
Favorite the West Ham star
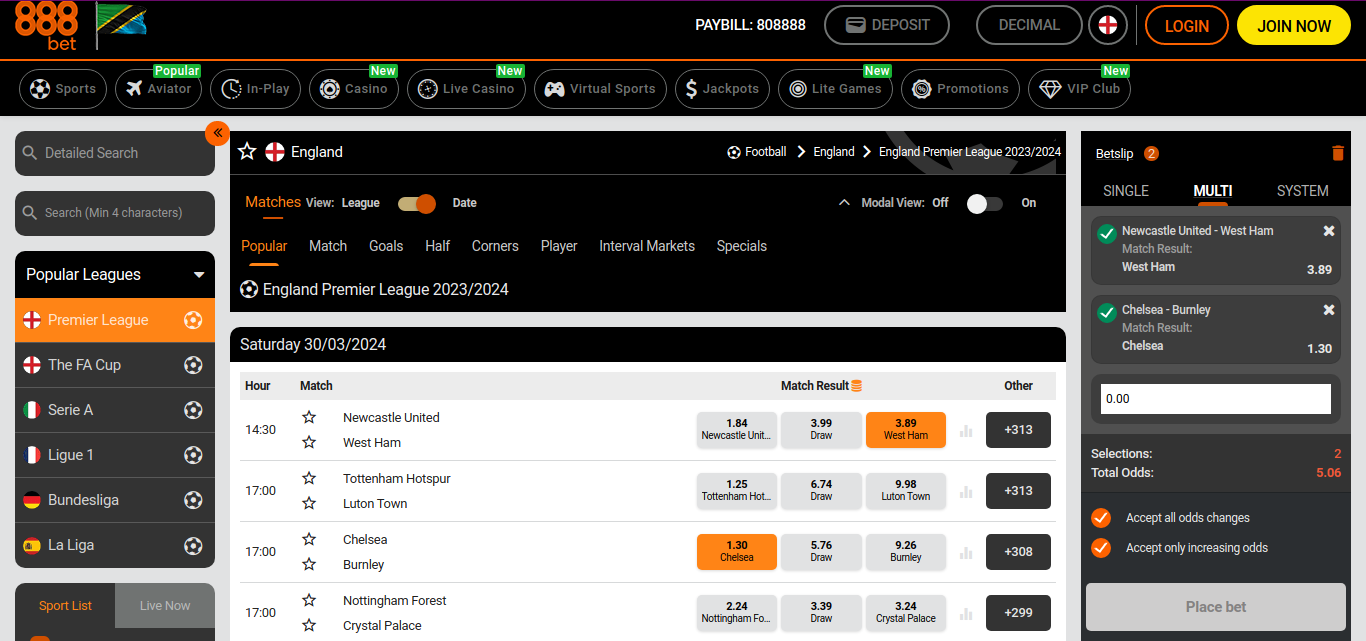click(x=309, y=442)
